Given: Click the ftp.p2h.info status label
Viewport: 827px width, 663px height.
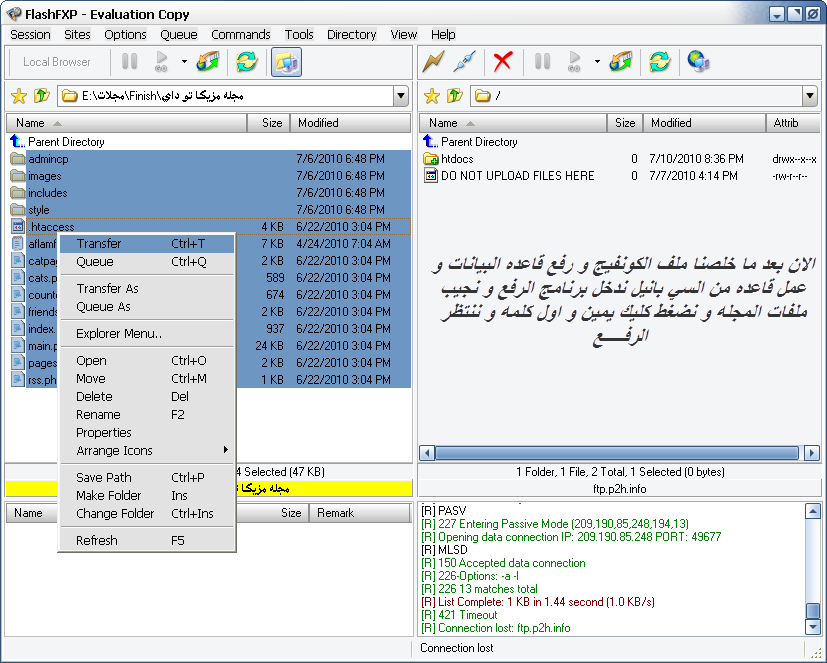Looking at the screenshot, I should (619, 489).
